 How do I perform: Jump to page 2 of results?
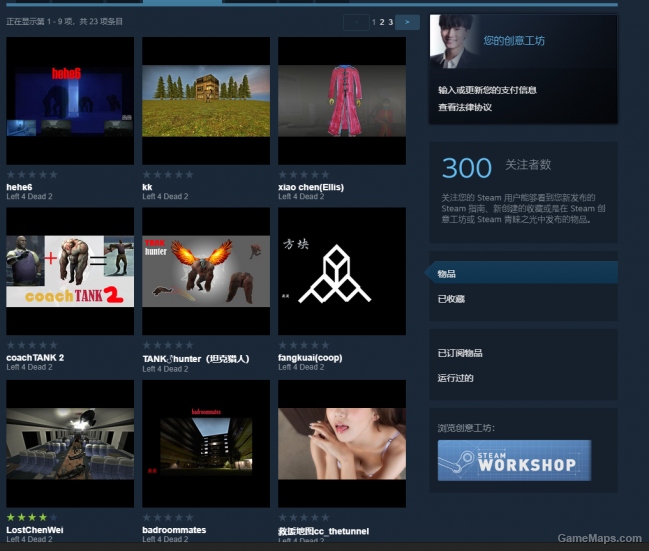point(382,22)
